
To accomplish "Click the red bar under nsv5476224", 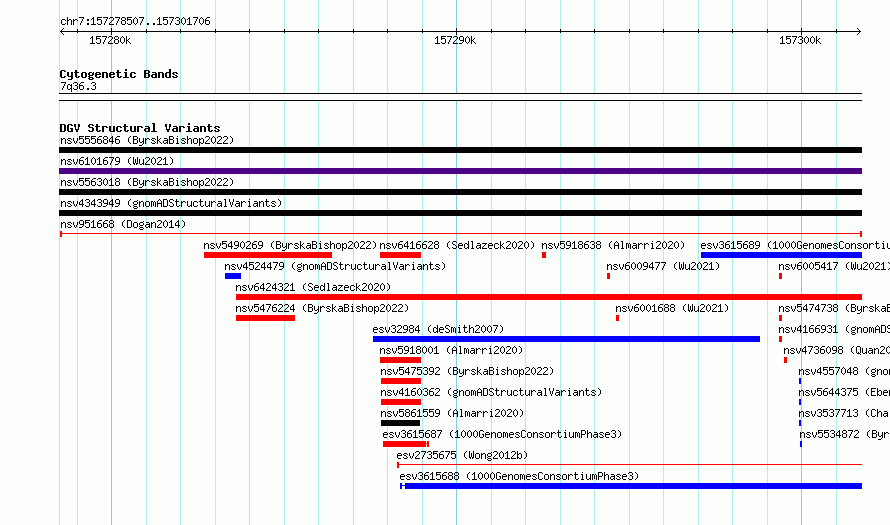I will point(265,318).
